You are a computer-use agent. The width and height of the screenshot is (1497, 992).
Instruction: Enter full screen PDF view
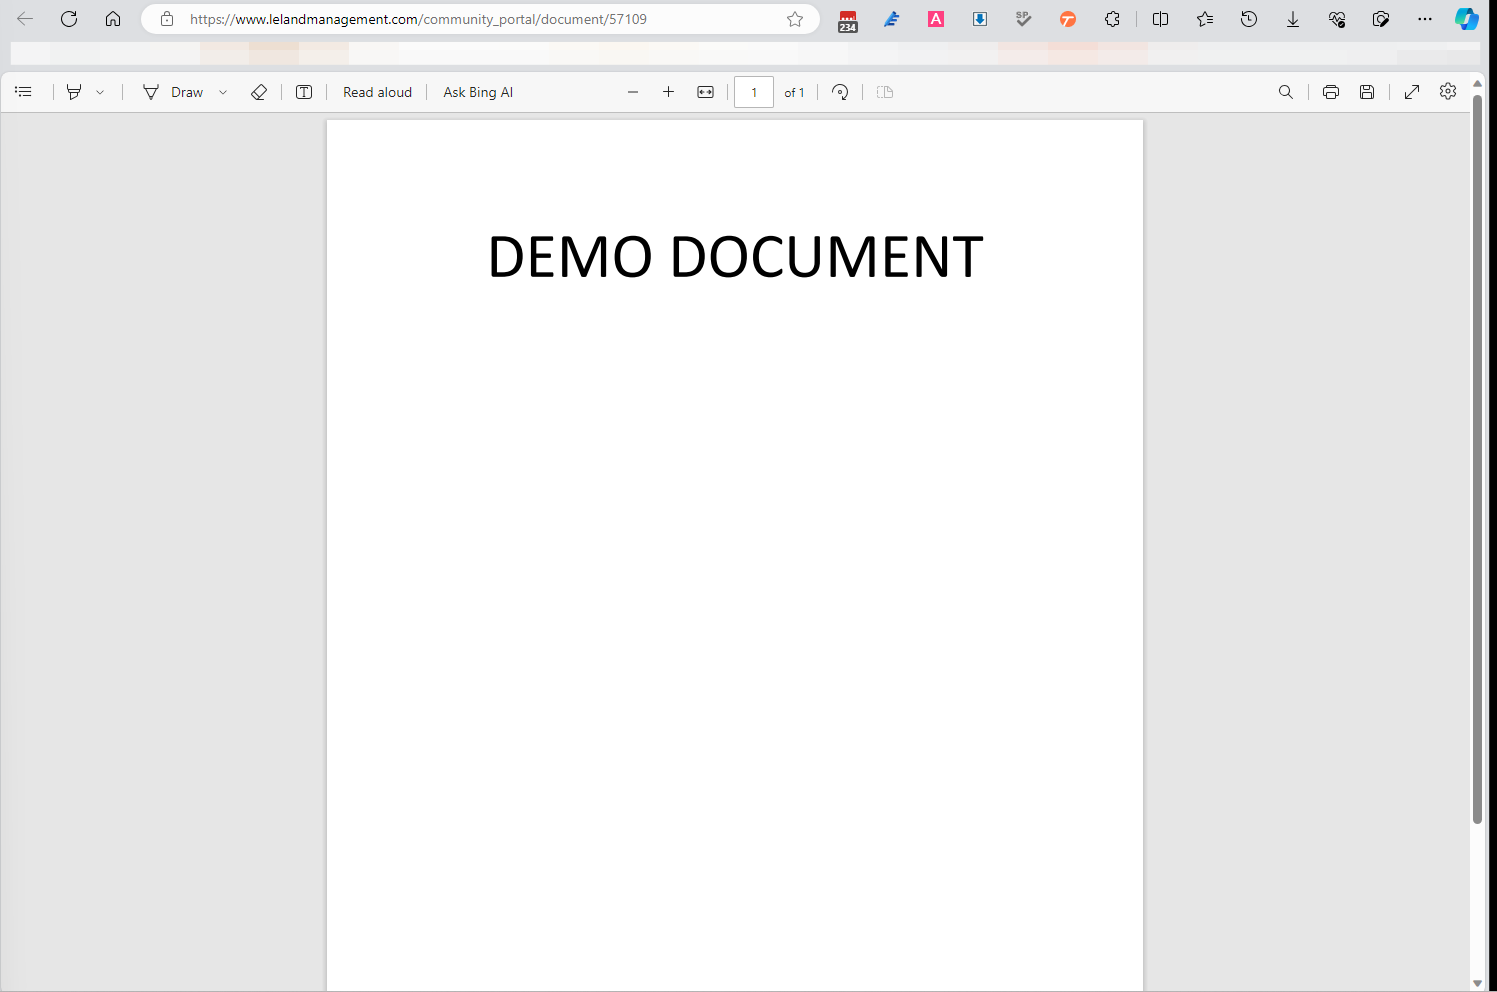(x=1412, y=92)
